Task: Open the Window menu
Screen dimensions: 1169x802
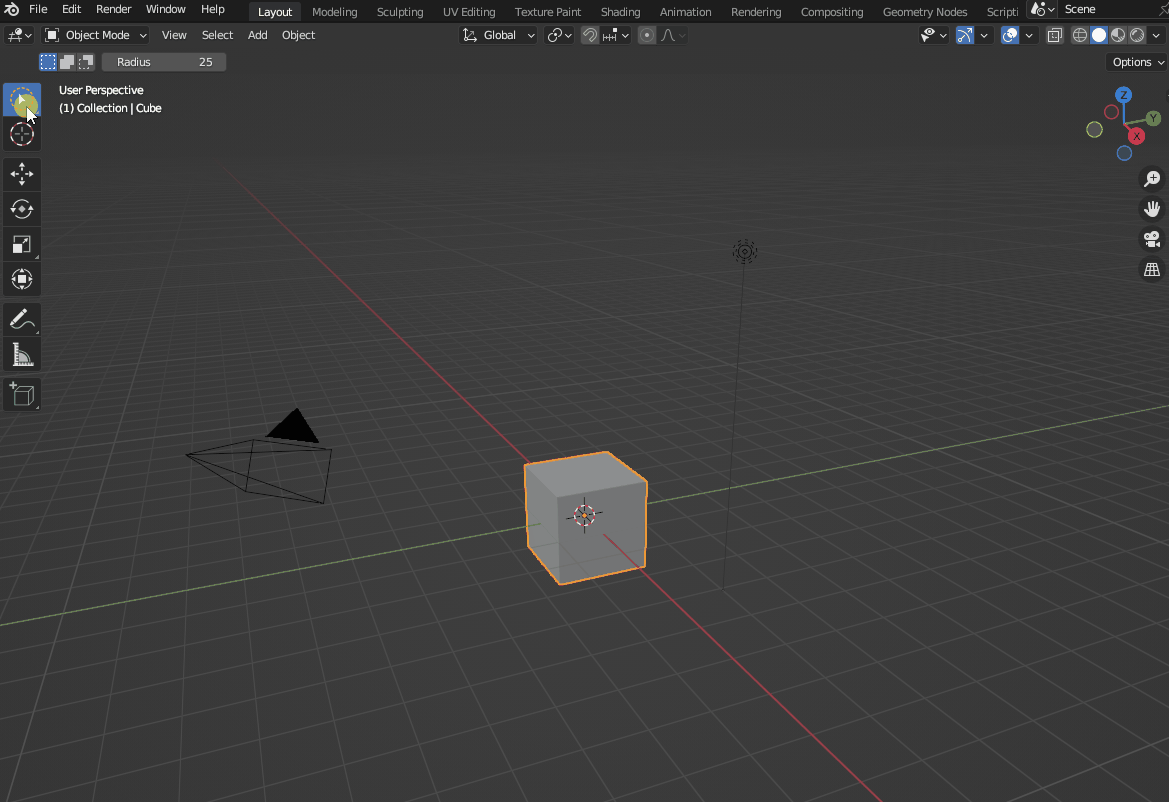Action: click(166, 10)
